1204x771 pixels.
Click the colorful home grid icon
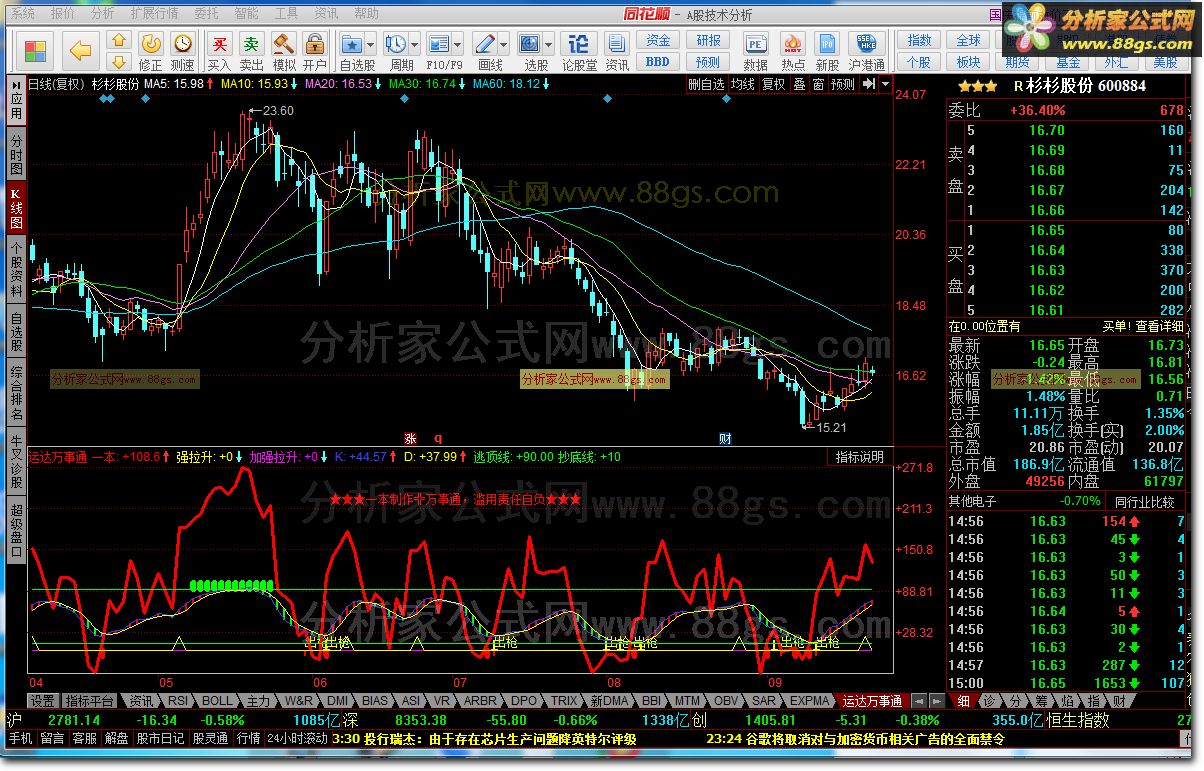coord(36,51)
